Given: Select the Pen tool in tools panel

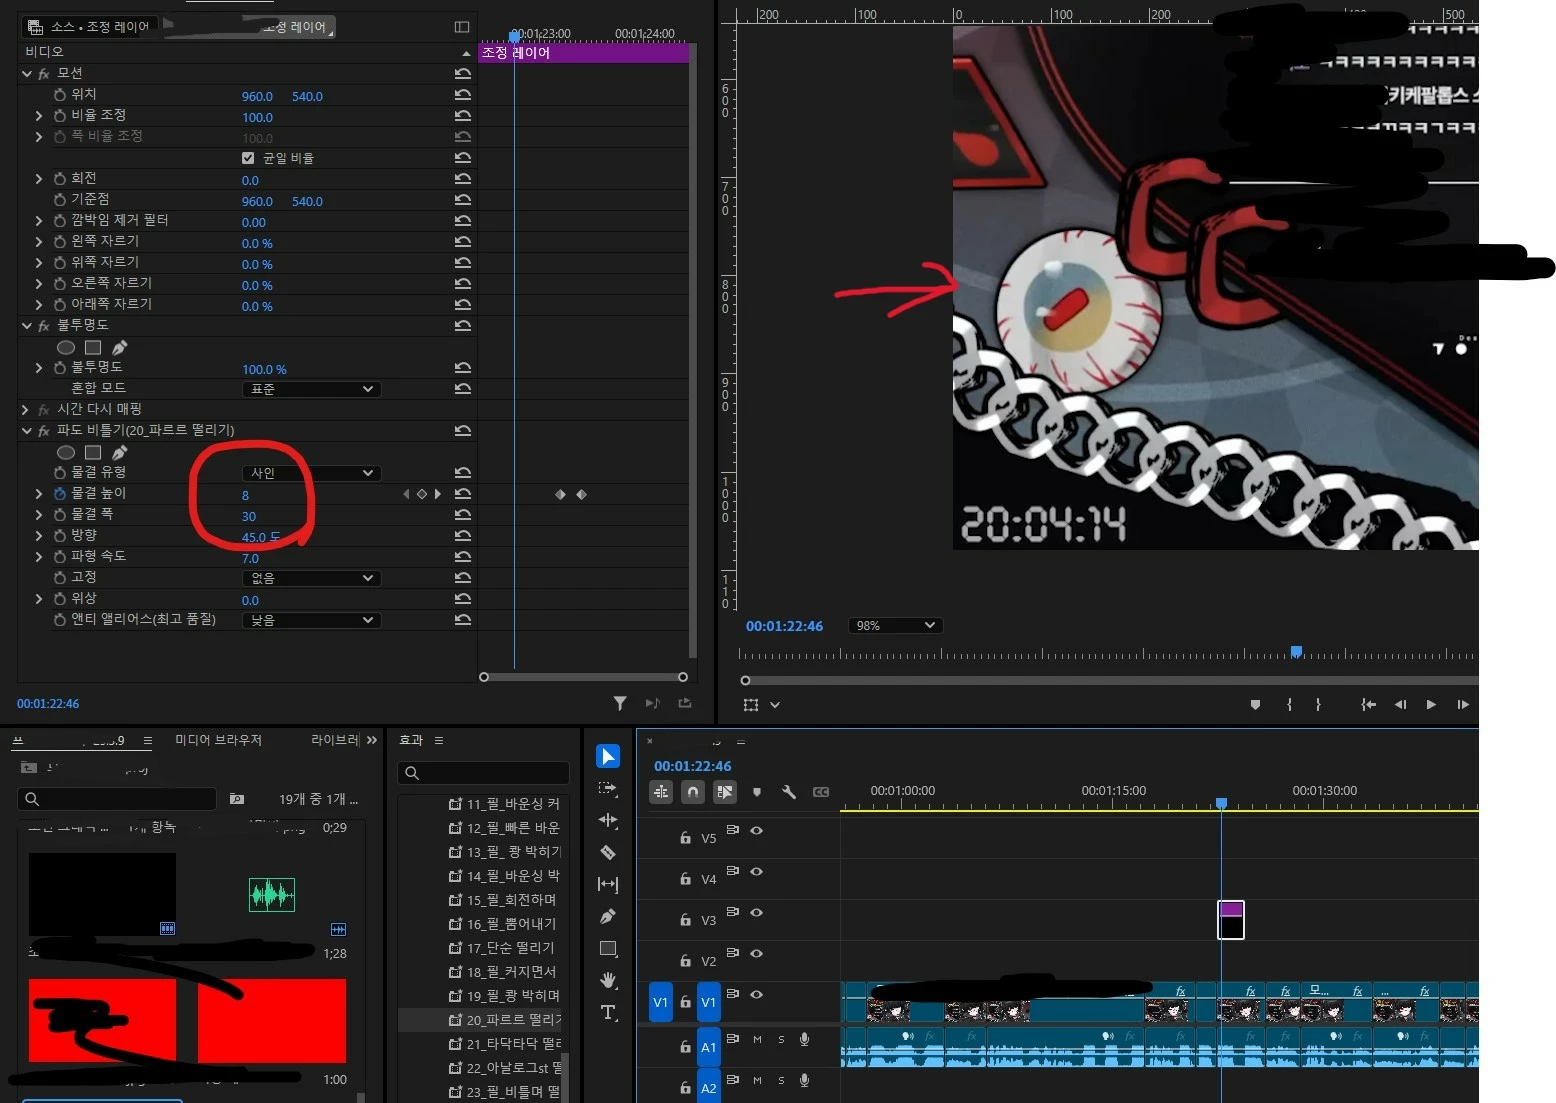Looking at the screenshot, I should click(608, 916).
